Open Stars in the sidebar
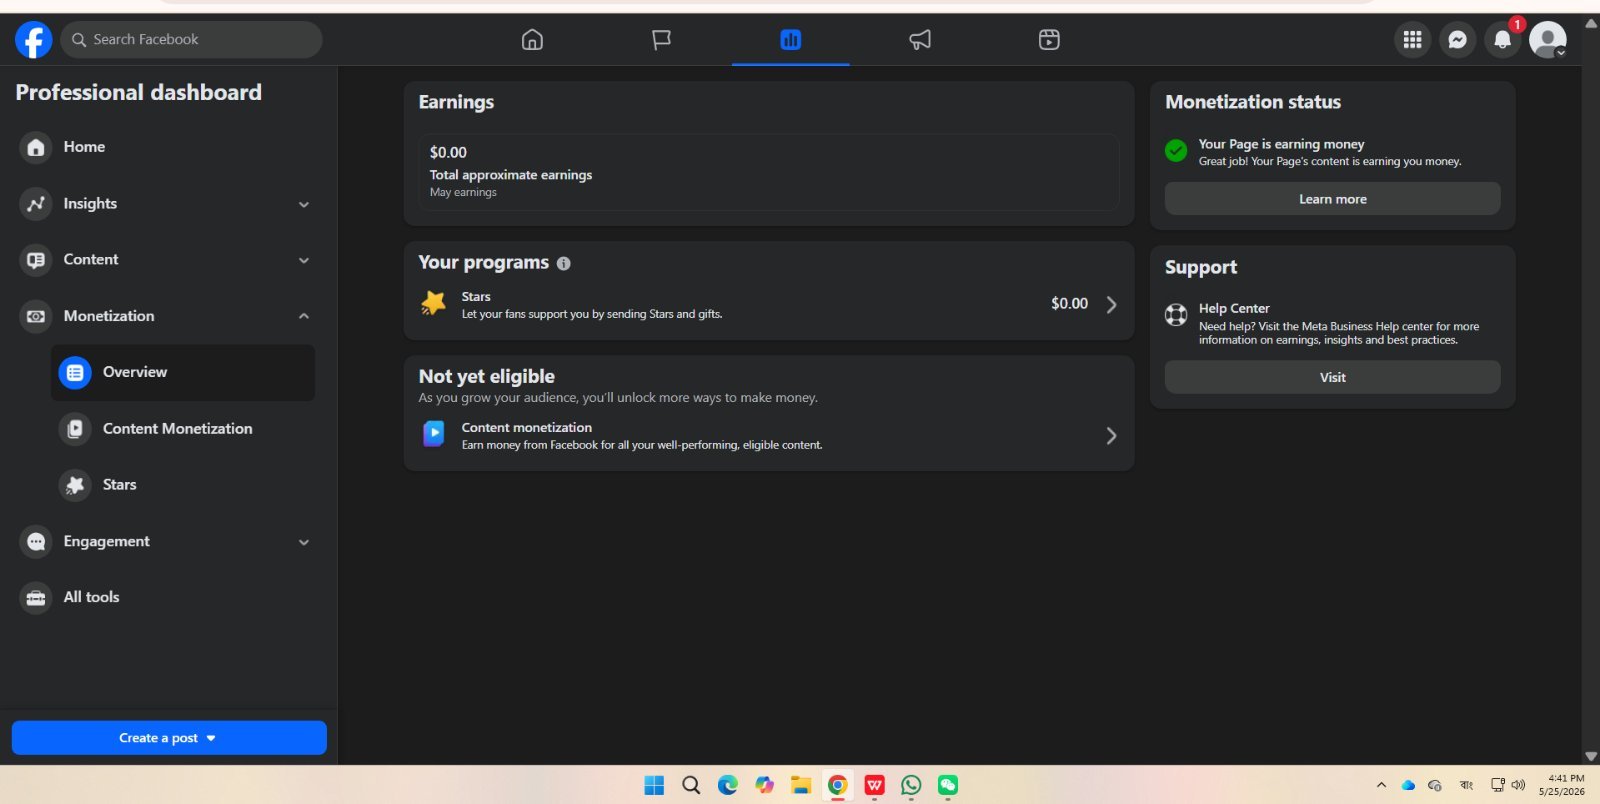The height and width of the screenshot is (804, 1600). pyautogui.click(x=183, y=485)
